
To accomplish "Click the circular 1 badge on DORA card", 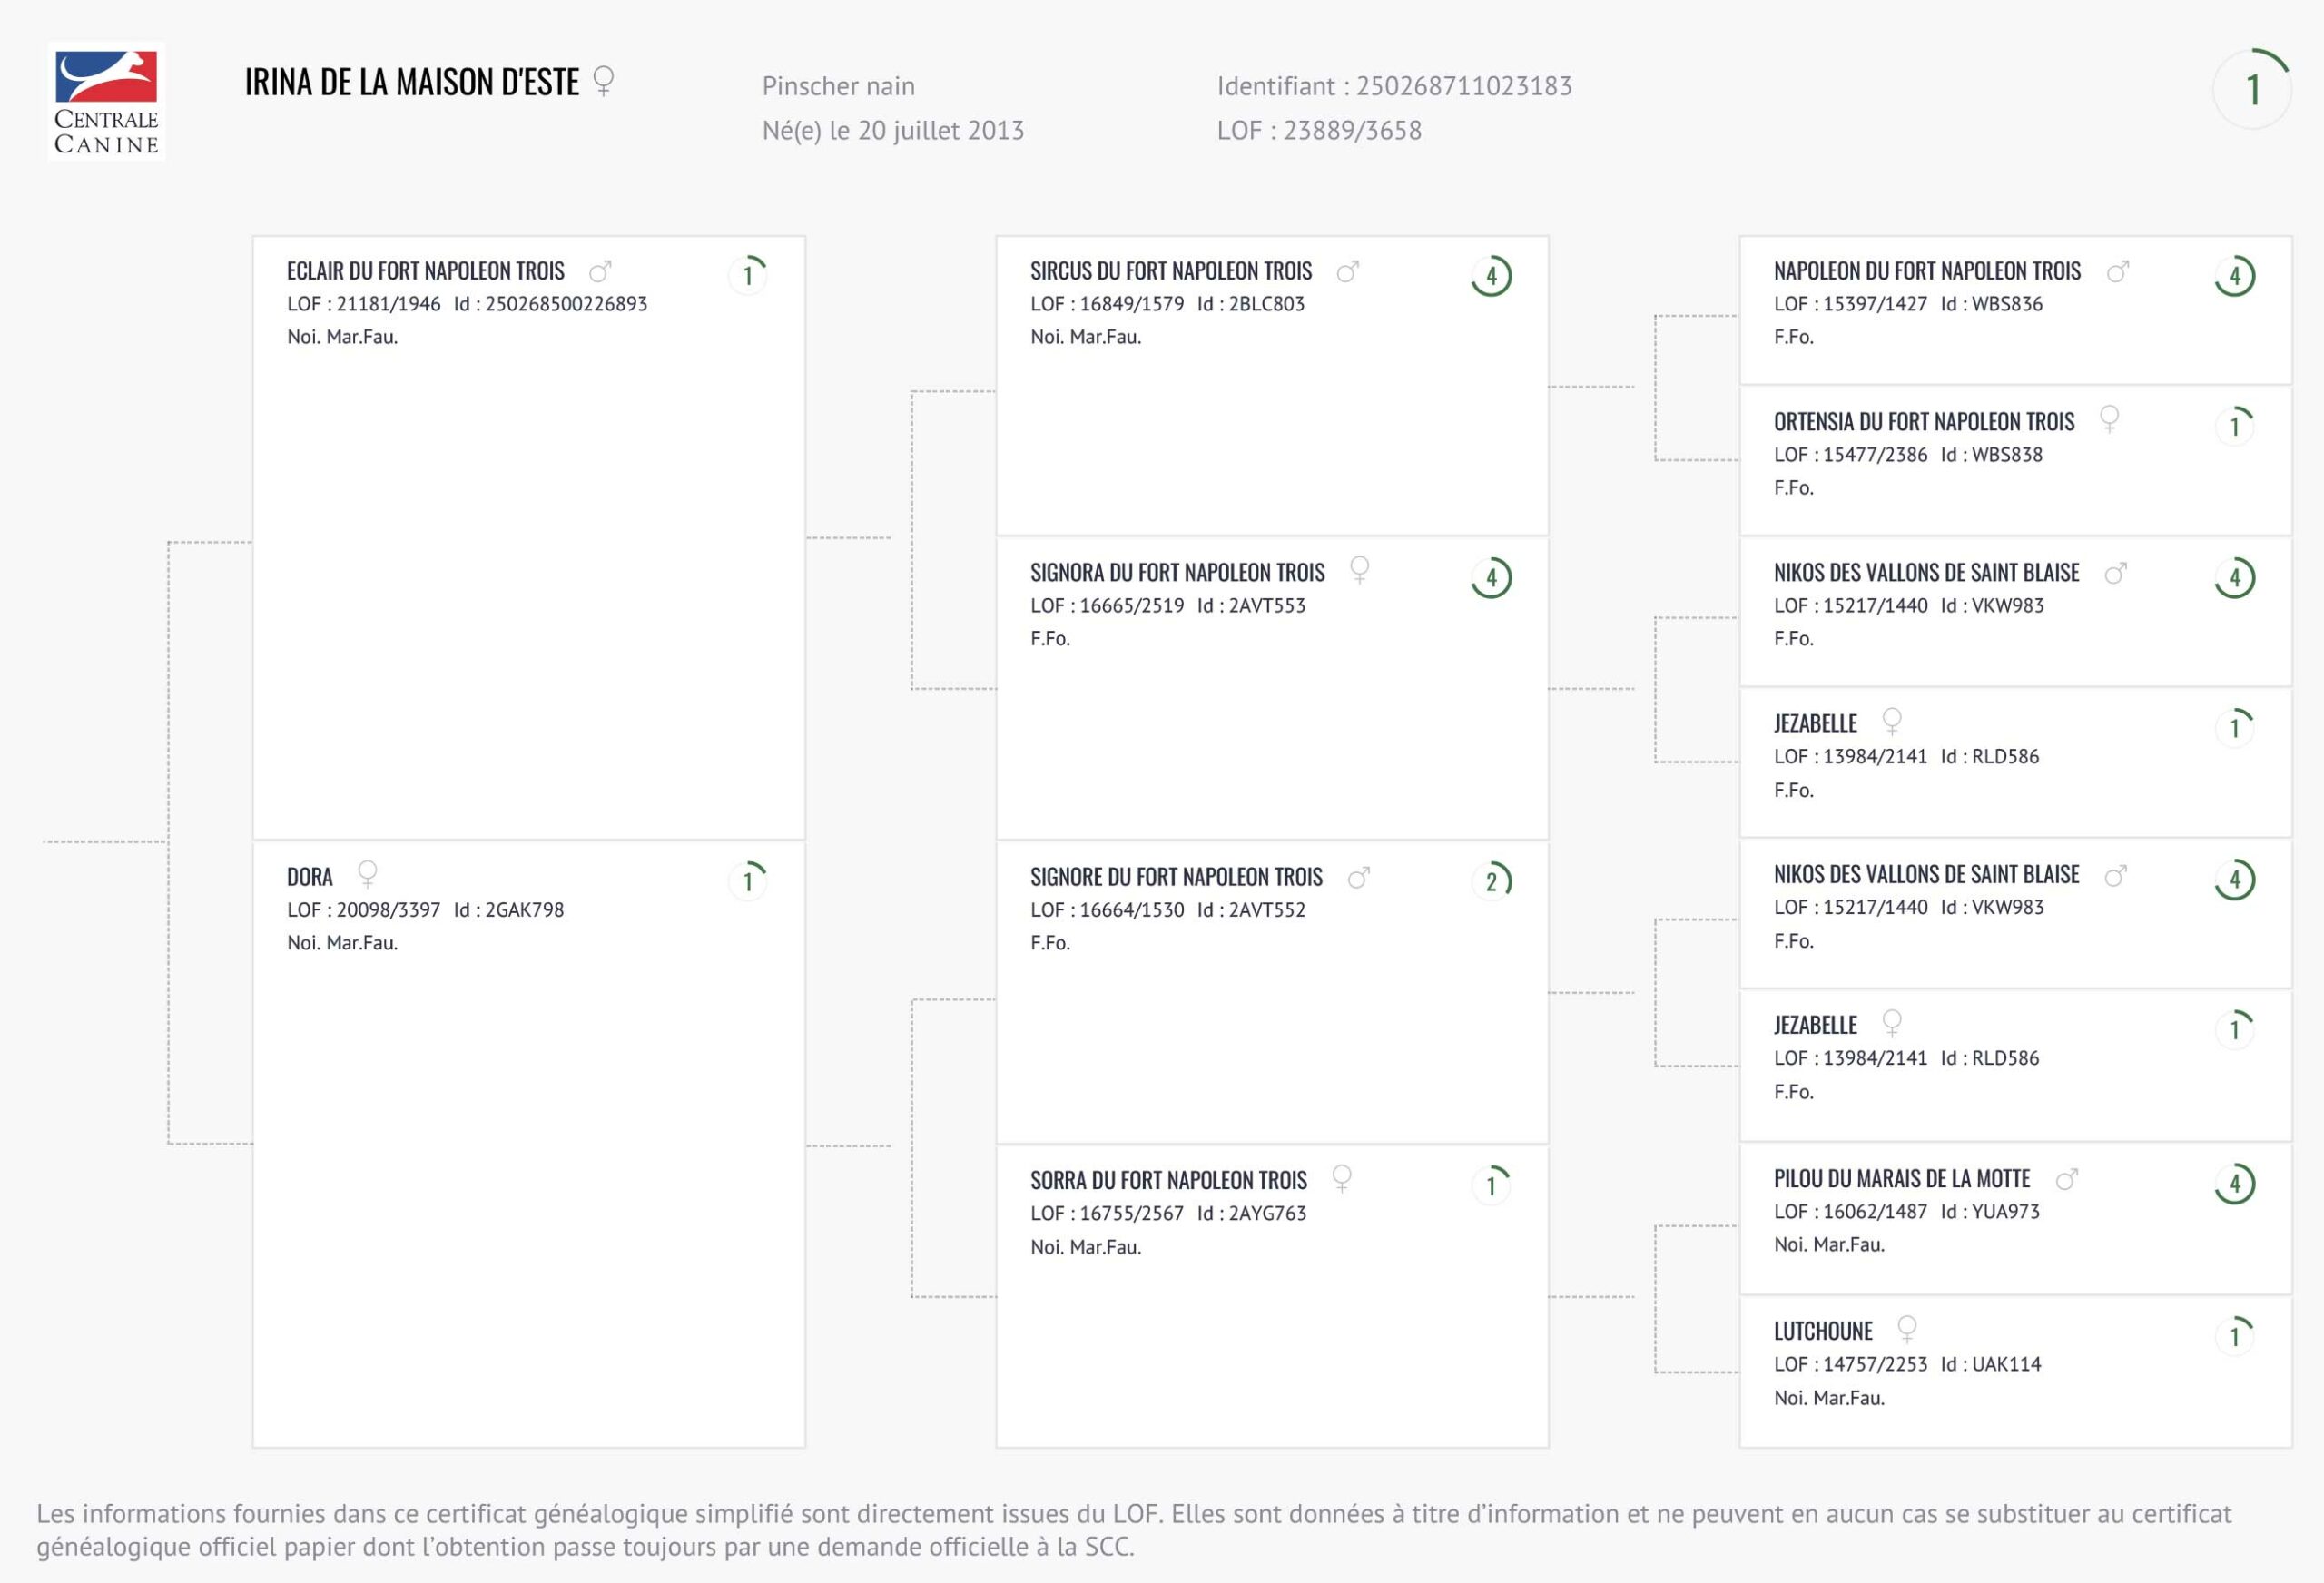I will (747, 881).
